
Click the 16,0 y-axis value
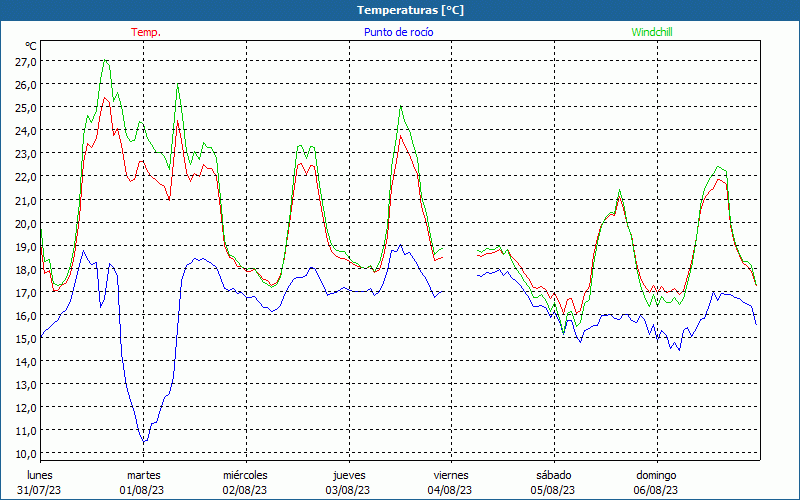27,316
